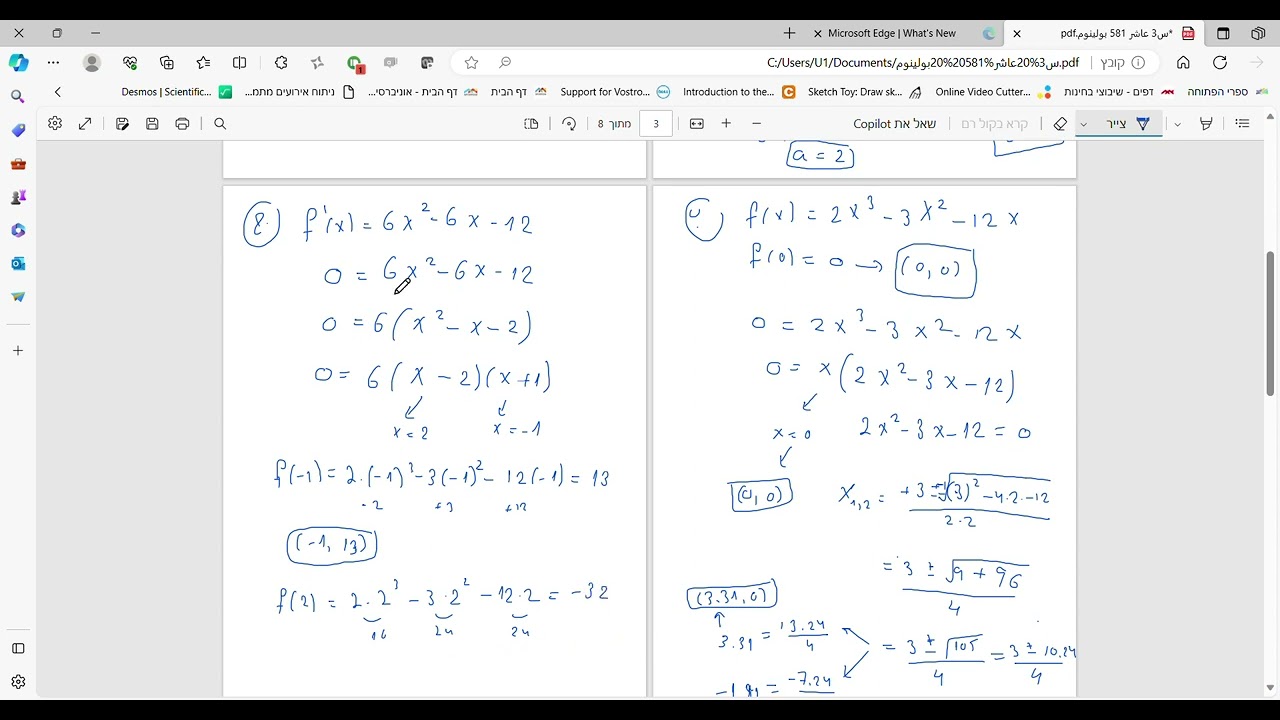Toggle fit to width view
Image resolution: width=1280 pixels, height=720 pixels.
pyautogui.click(x=697, y=124)
